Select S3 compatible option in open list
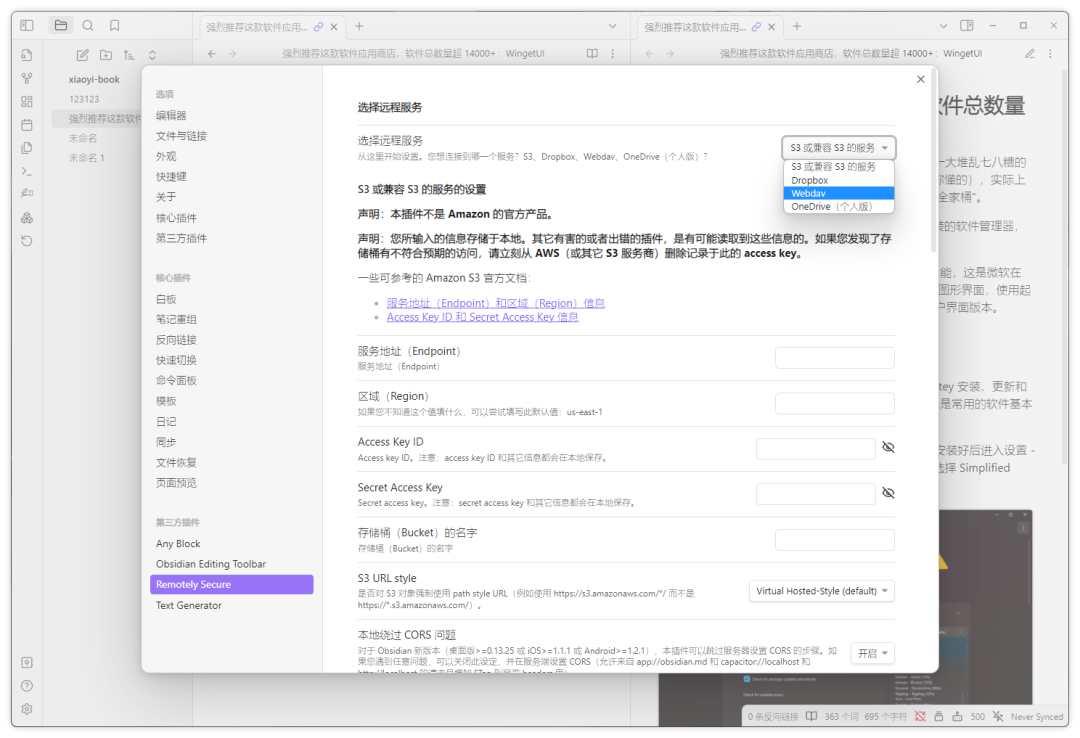This screenshot has height=738, width=1080. (838, 167)
